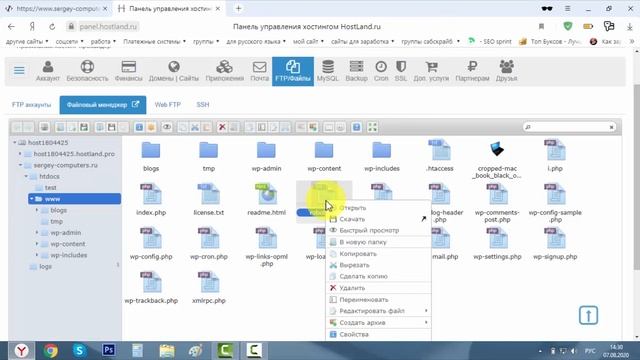Select the test folder in tree

click(50, 188)
